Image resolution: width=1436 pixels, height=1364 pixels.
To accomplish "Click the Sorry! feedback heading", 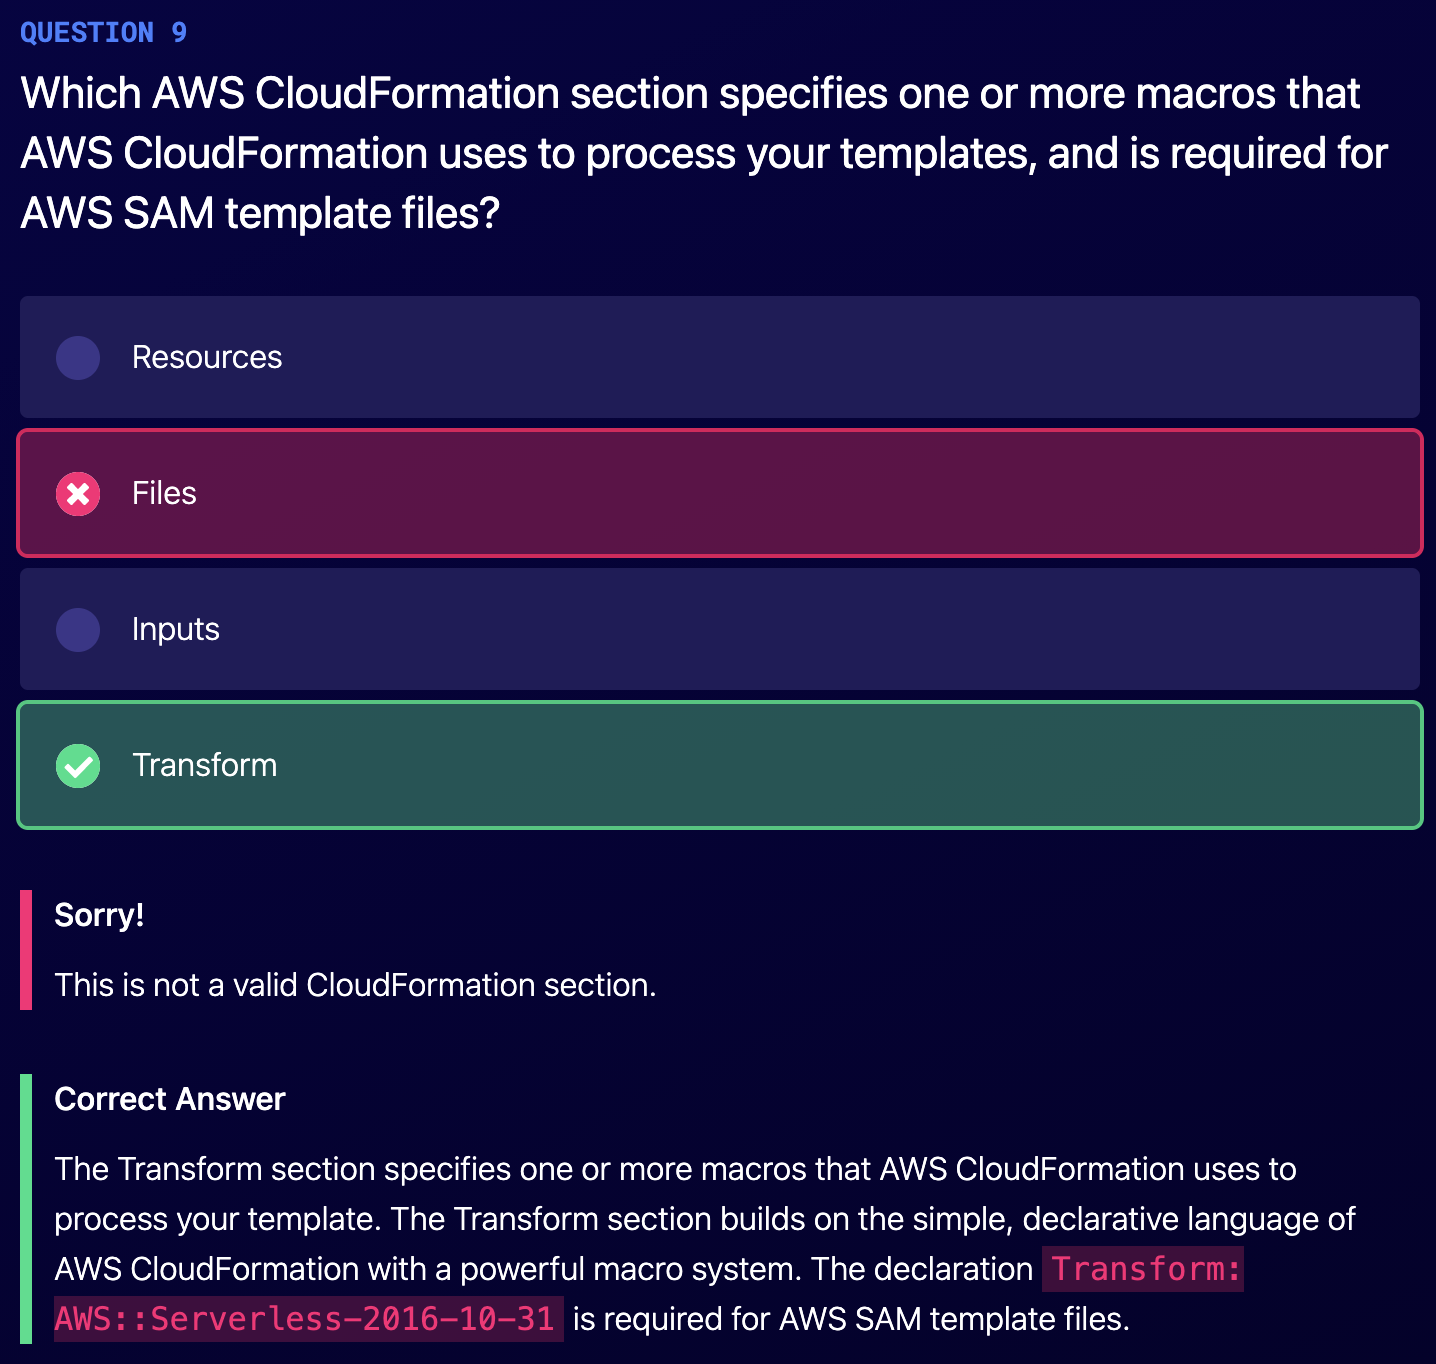I will [99, 914].
